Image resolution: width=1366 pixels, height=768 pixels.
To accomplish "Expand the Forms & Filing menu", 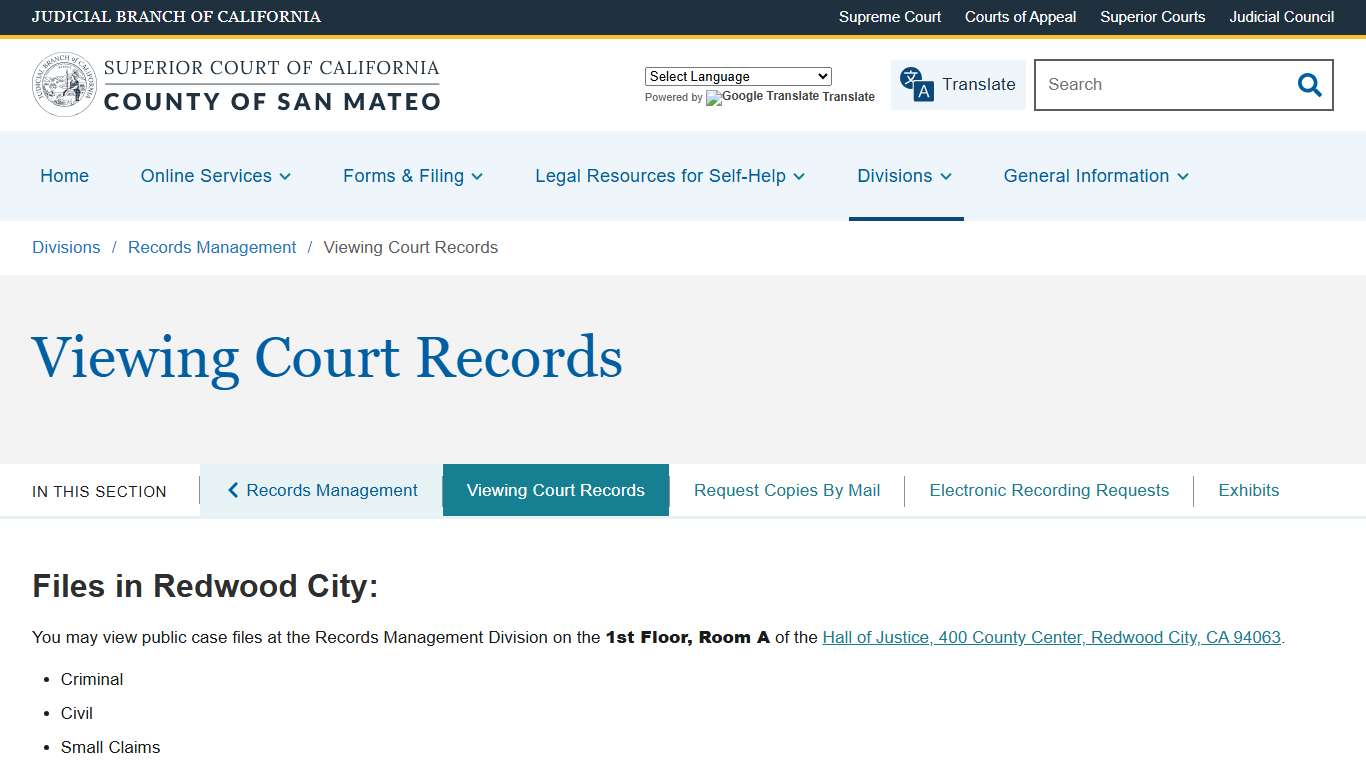I will (412, 176).
